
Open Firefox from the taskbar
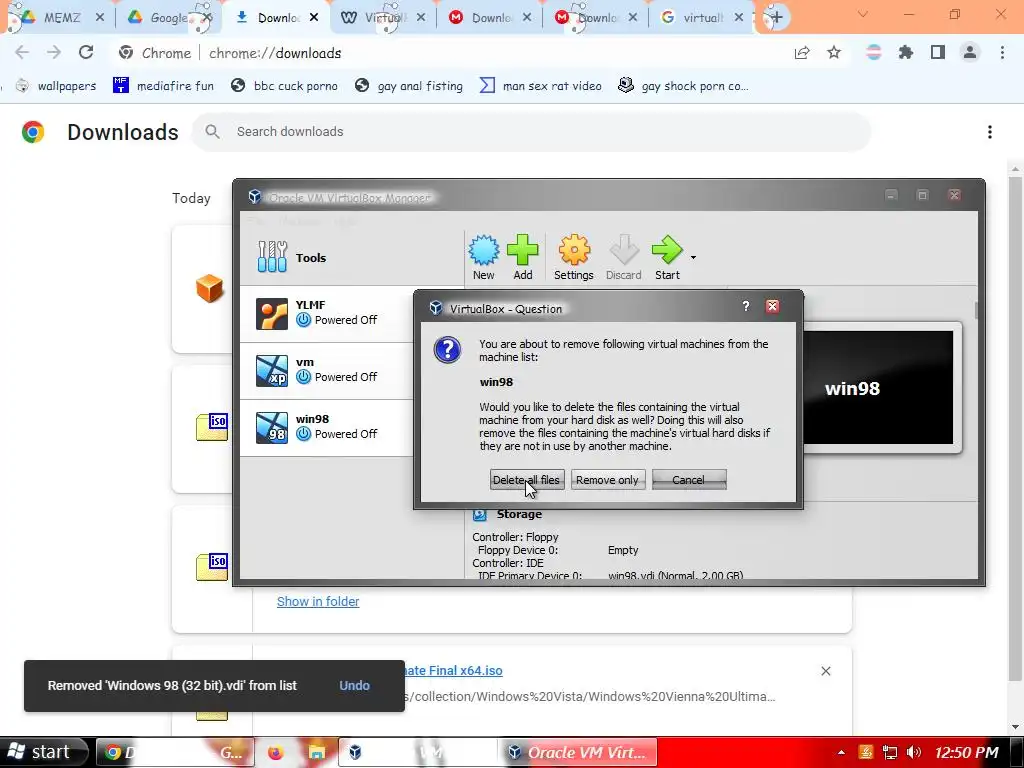point(276,752)
